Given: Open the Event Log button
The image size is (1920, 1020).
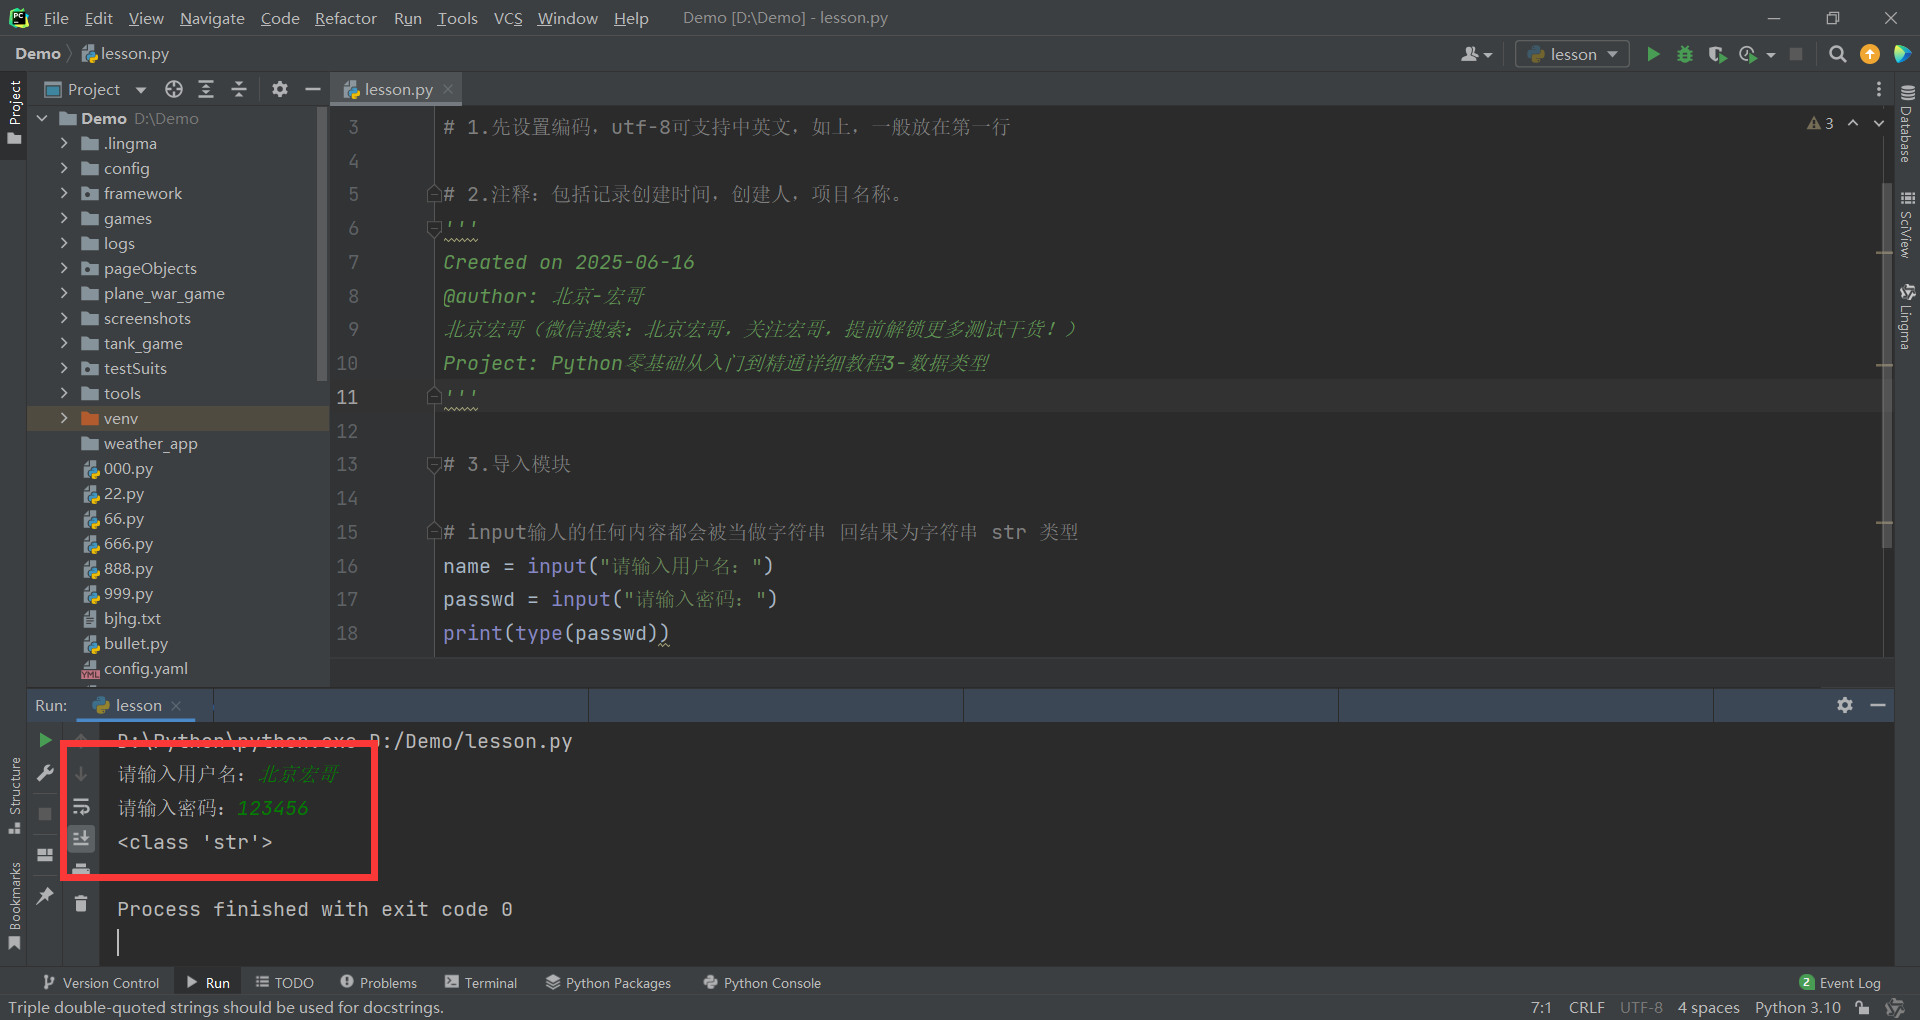Looking at the screenshot, I should tap(1840, 983).
